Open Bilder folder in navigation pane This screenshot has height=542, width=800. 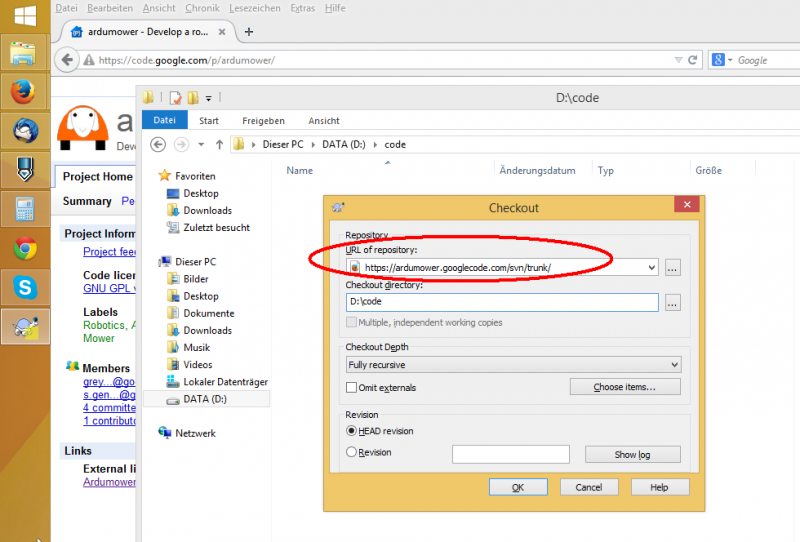(x=195, y=279)
